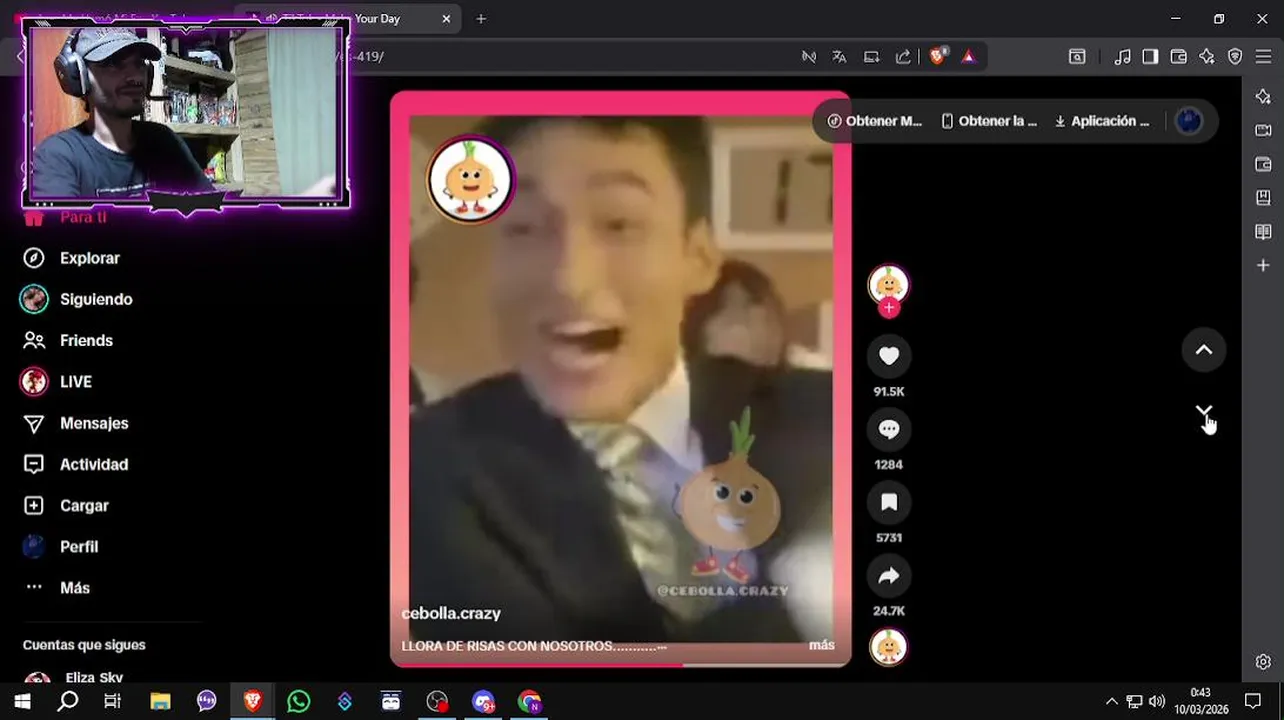Expand the caption with the más link
Screen dimensions: 1284x720
pyautogui.click(x=822, y=645)
